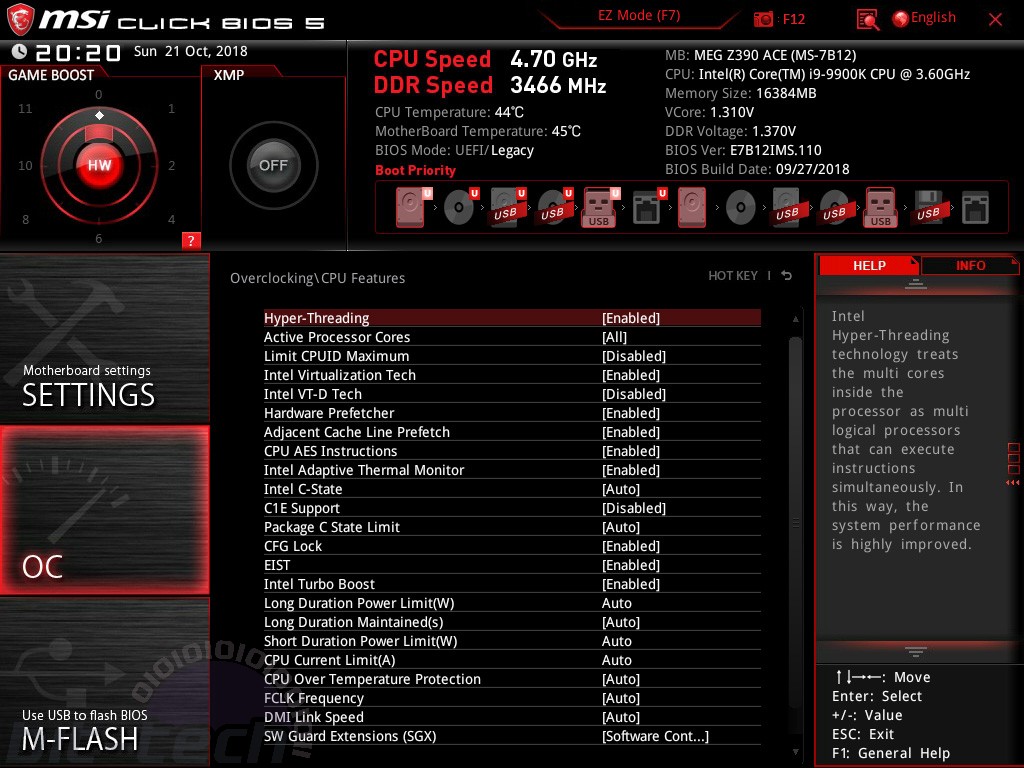Image resolution: width=1024 pixels, height=768 pixels.
Task: Click the CPU Current Limit(A) Auto field
Action: click(x=616, y=660)
